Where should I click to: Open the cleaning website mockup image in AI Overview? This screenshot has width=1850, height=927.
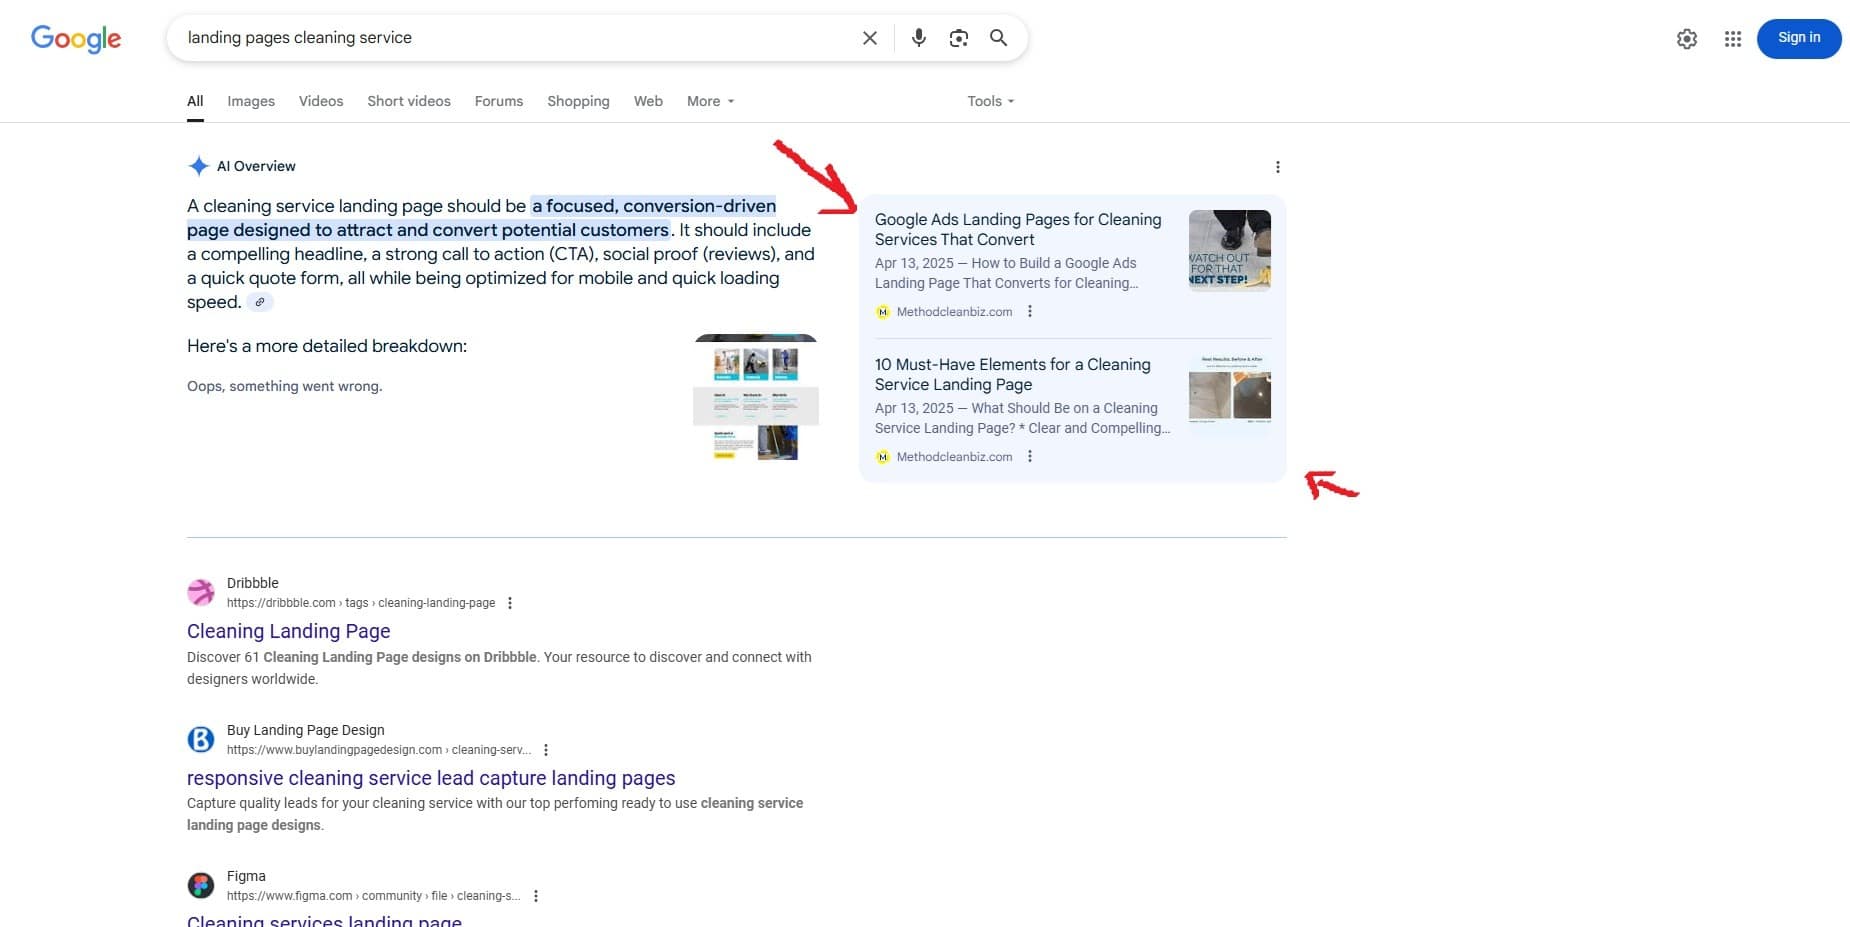click(x=756, y=398)
